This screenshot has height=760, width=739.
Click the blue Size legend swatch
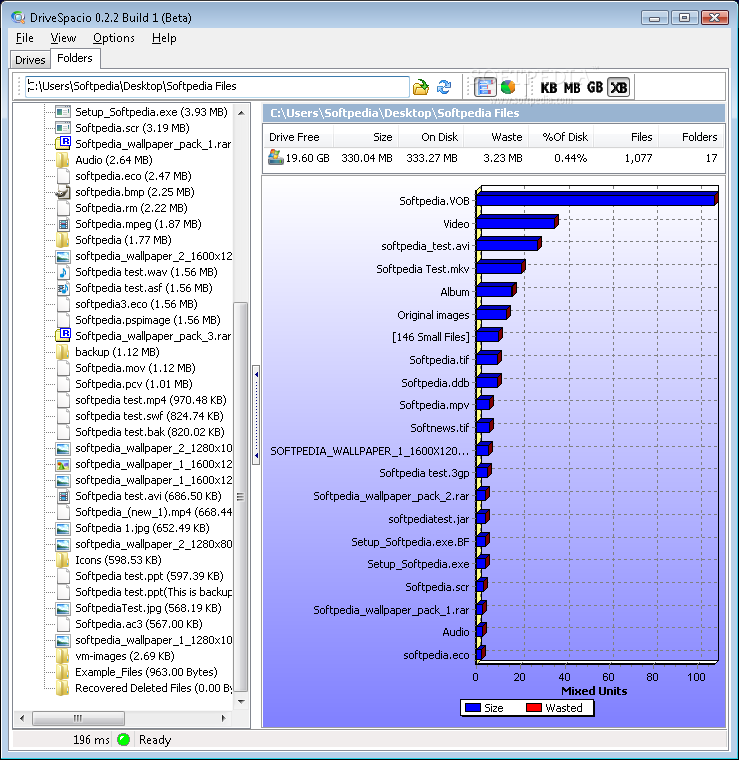472,708
